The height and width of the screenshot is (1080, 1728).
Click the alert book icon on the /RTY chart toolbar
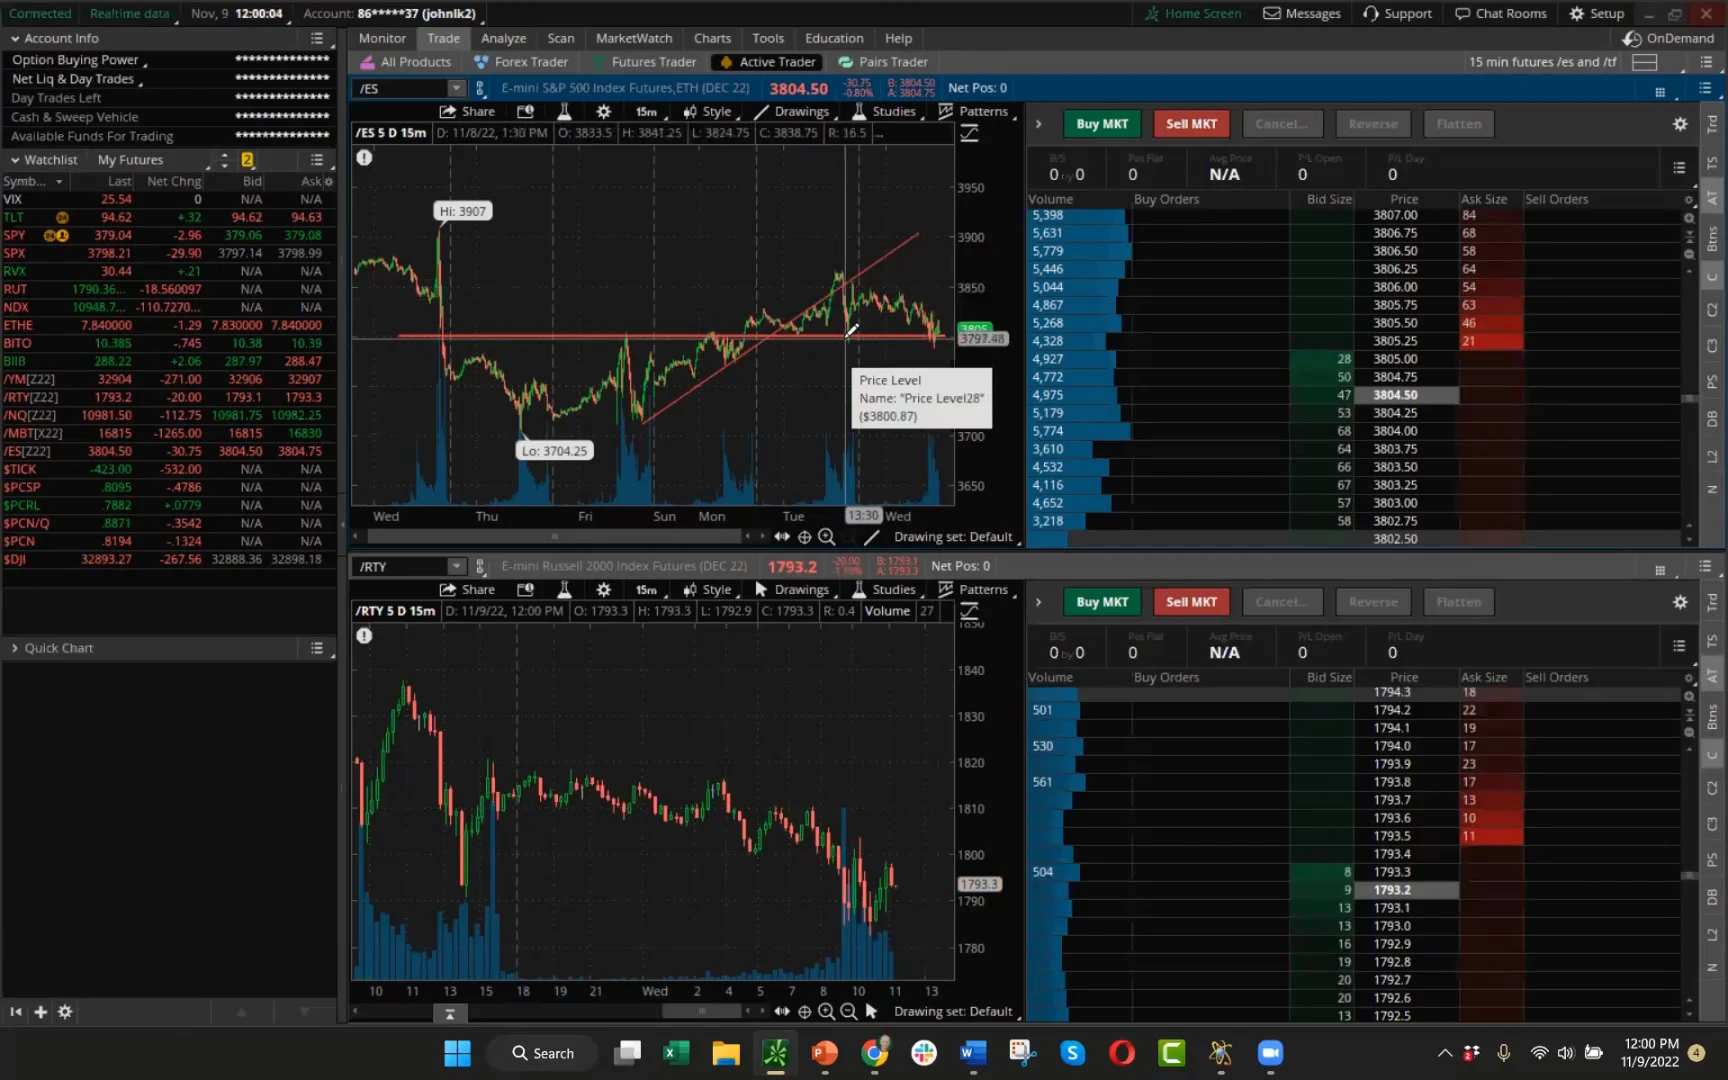point(525,590)
